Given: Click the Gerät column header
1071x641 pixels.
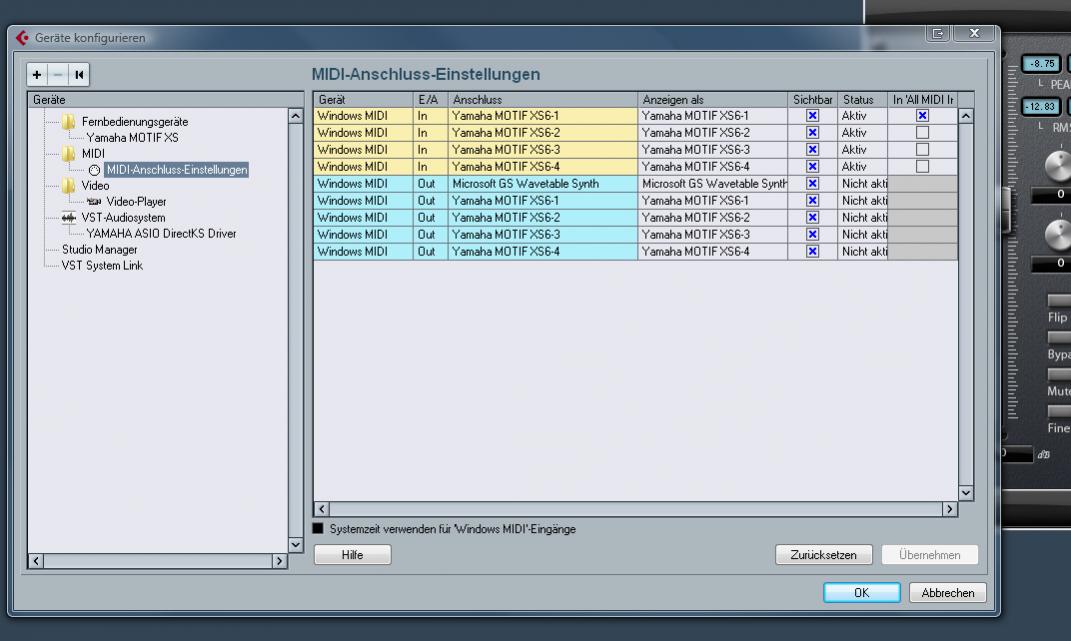Looking at the screenshot, I should coord(363,100).
